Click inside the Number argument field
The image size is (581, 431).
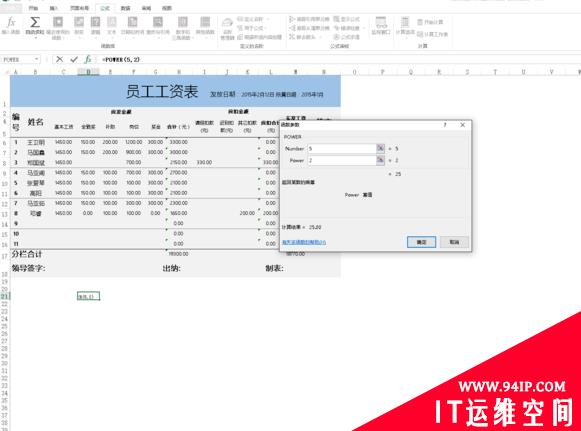pos(342,148)
